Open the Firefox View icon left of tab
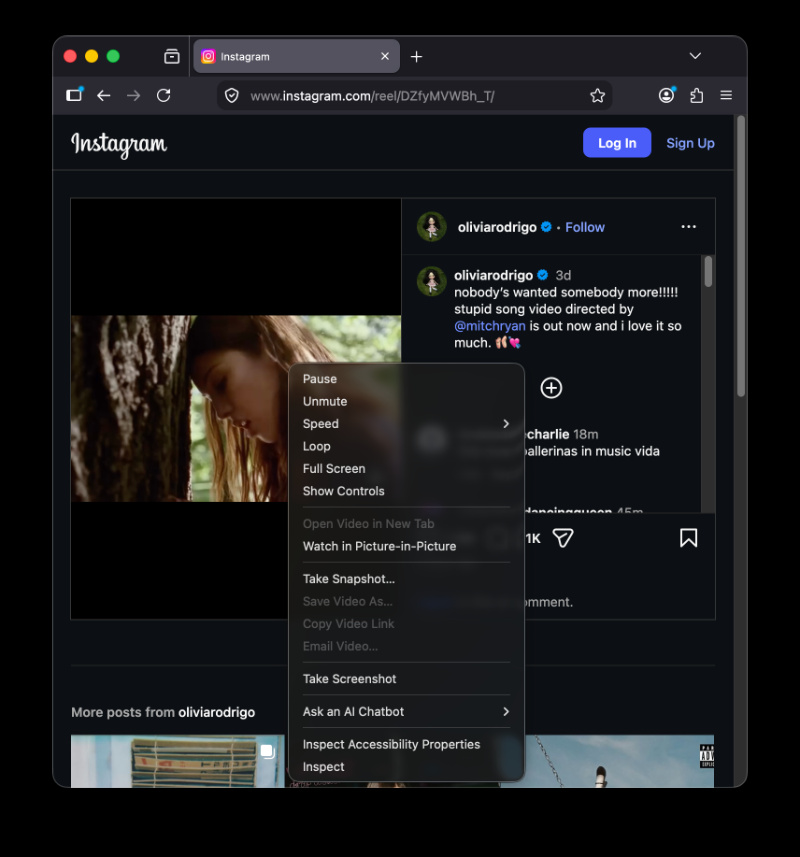 point(172,56)
